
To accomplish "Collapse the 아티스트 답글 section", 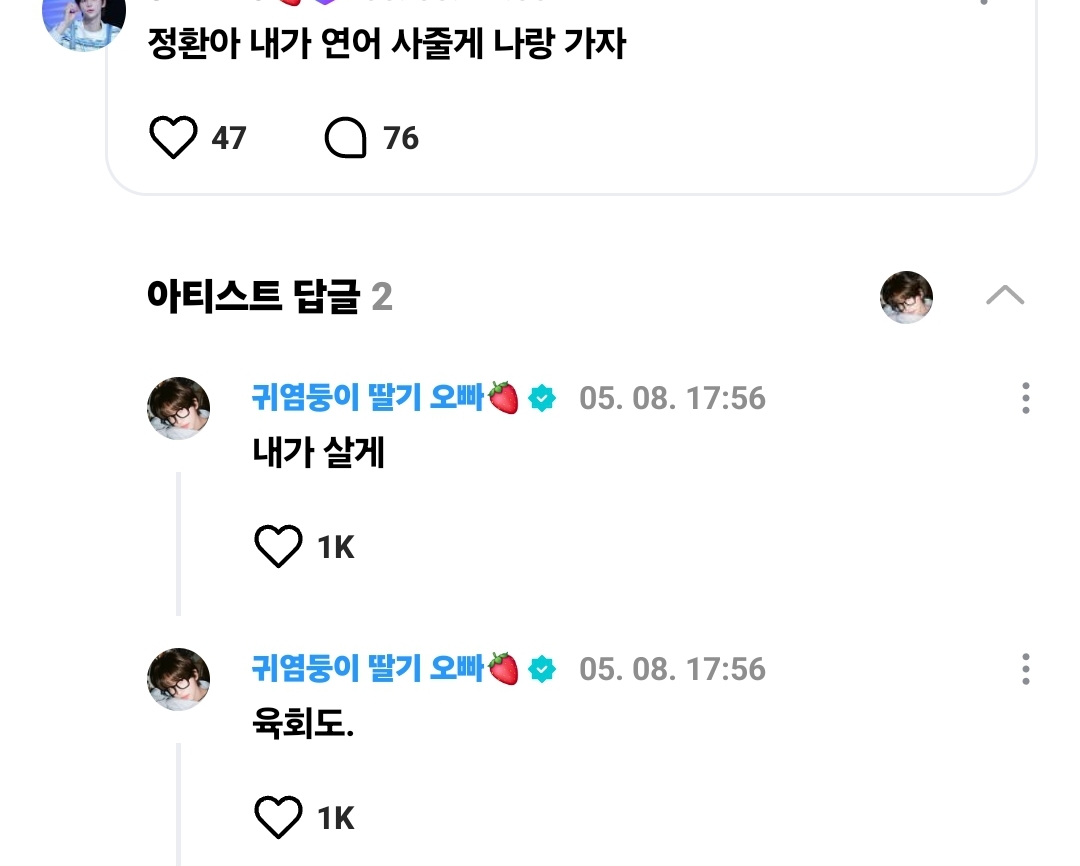I will coord(1004,295).
